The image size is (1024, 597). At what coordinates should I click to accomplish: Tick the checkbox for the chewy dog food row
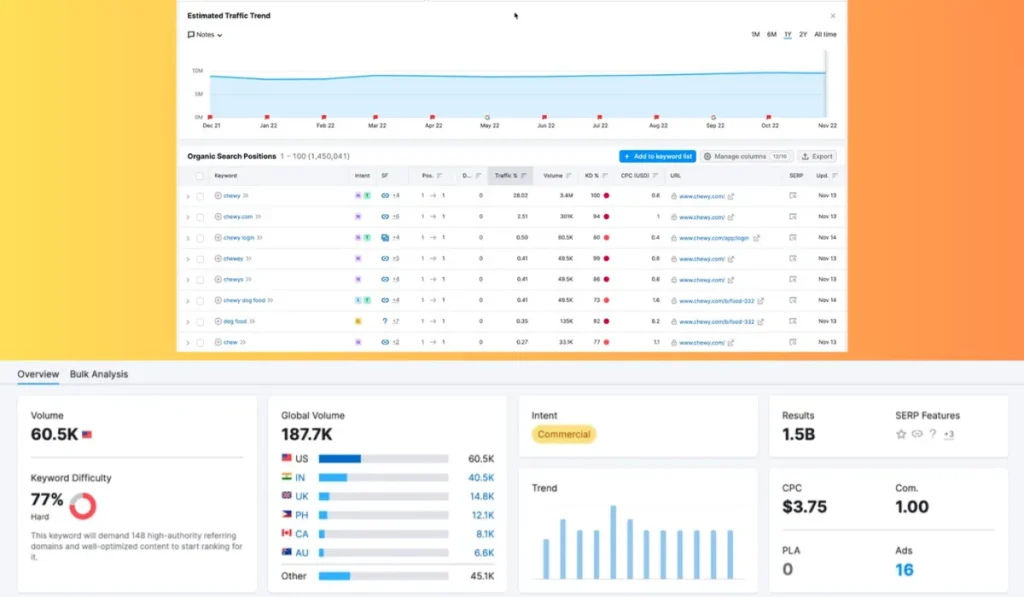200,300
